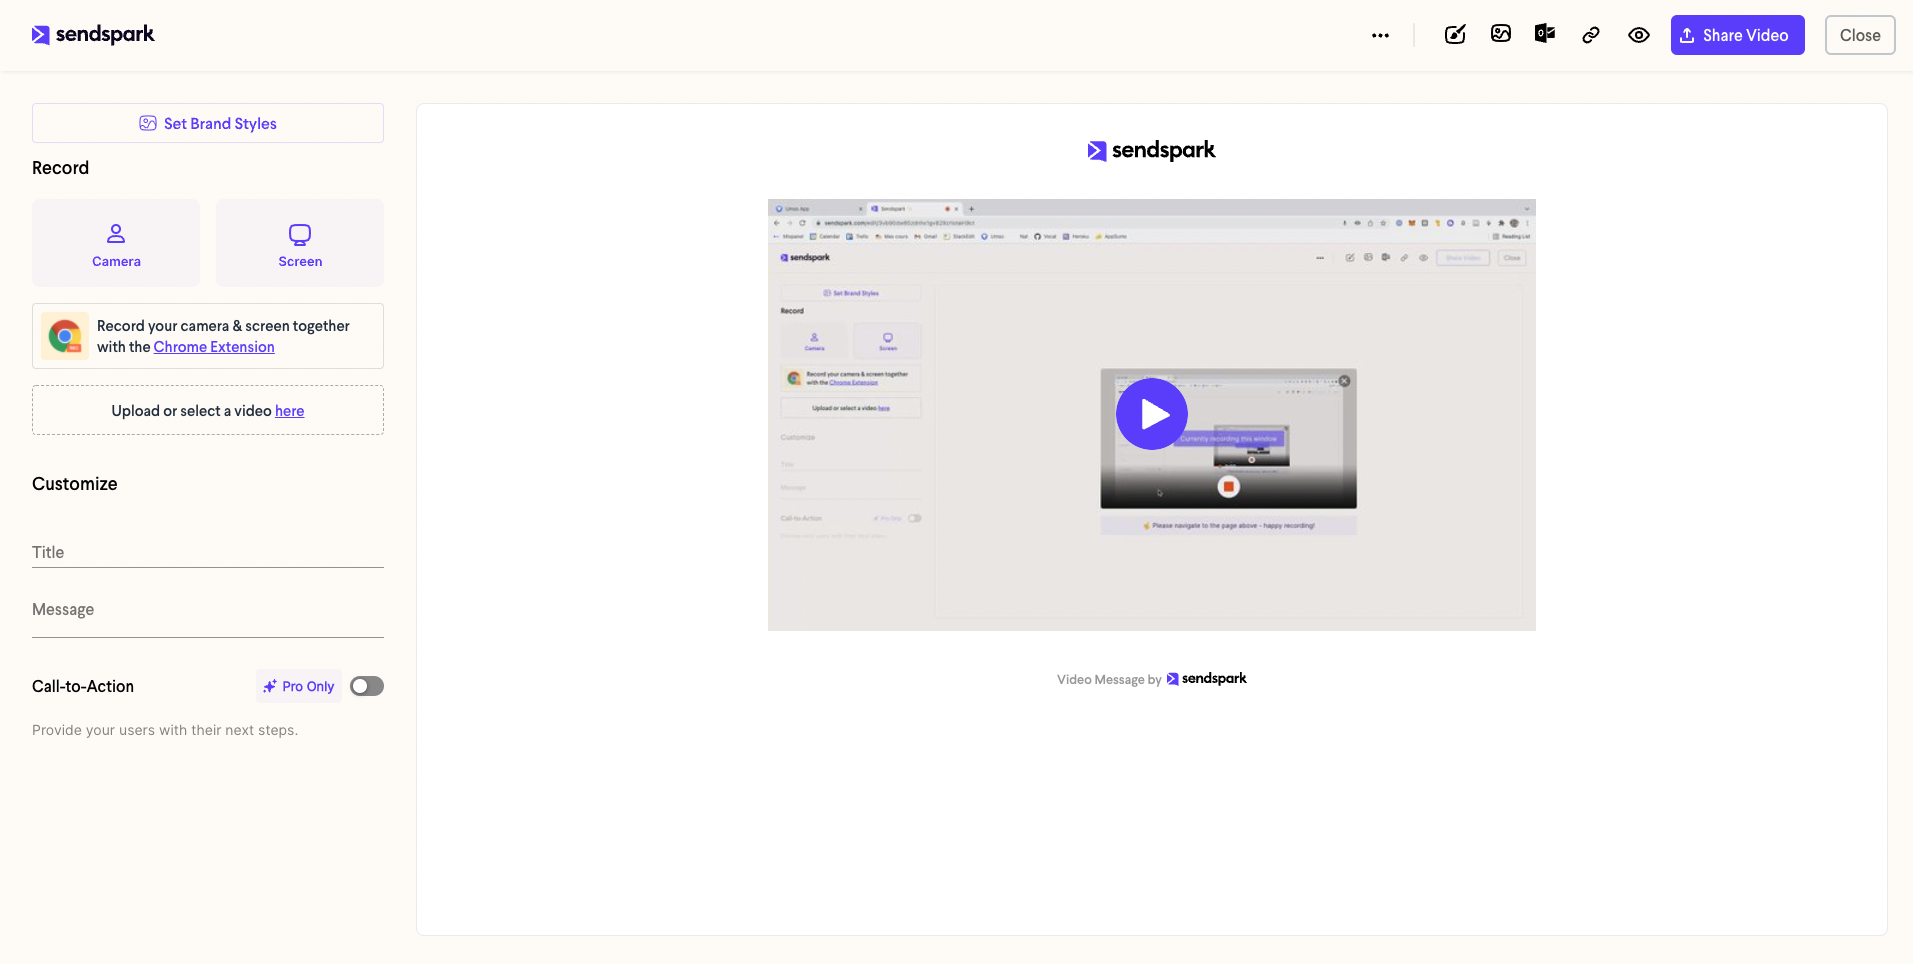The height and width of the screenshot is (964, 1913).
Task: Start a Camera recording
Action: click(116, 243)
